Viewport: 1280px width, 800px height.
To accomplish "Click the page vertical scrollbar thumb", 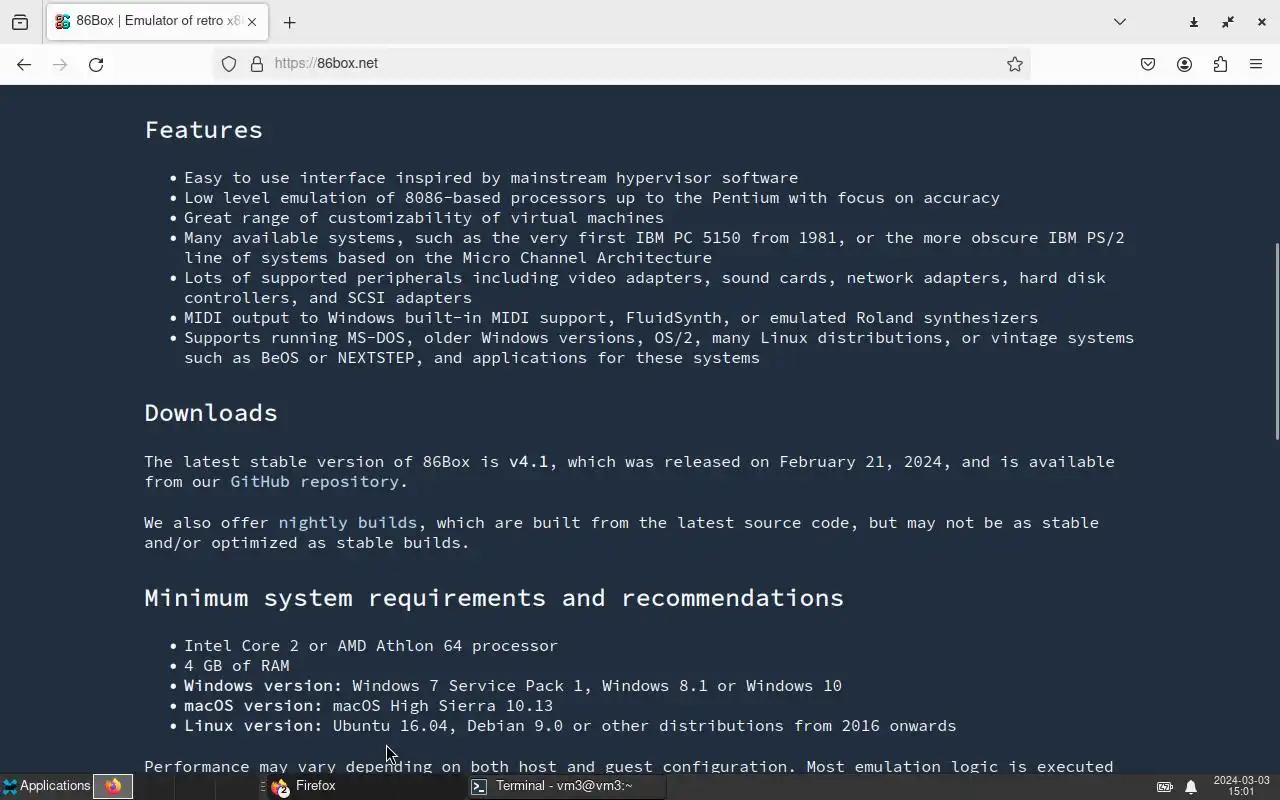I will (1276, 340).
